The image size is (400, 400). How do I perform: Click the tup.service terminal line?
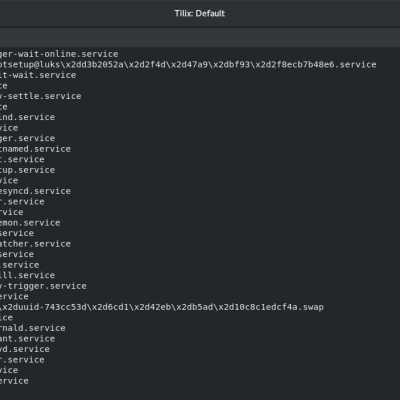[x=27, y=170]
